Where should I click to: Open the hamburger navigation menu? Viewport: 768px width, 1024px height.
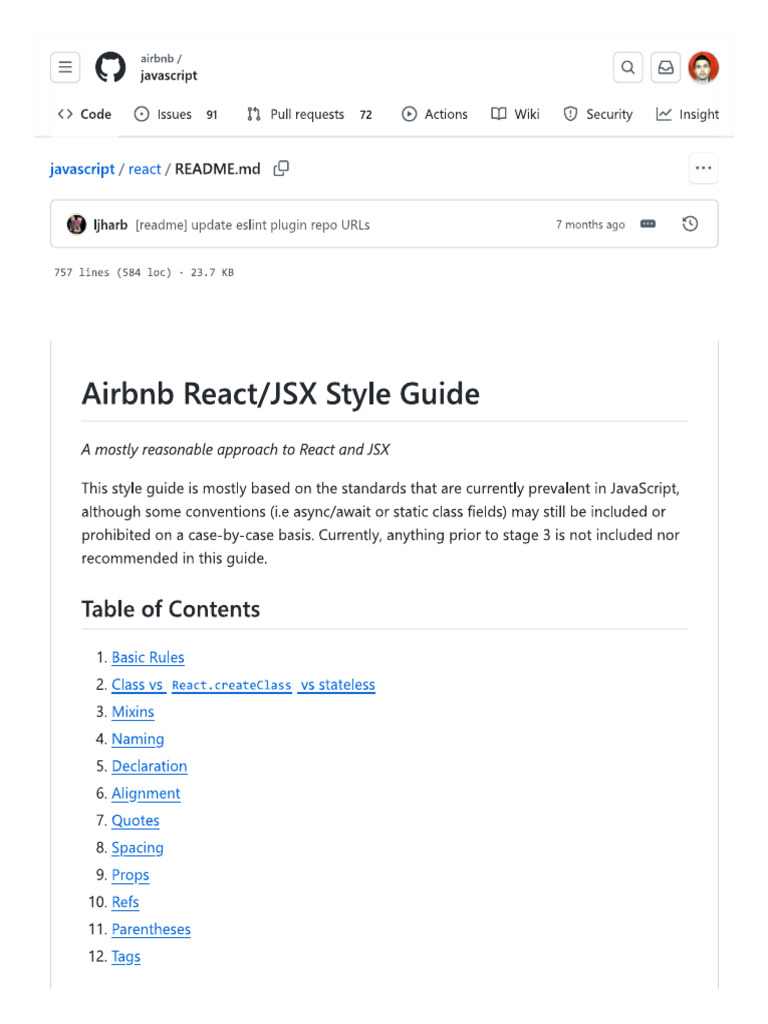click(x=65, y=68)
